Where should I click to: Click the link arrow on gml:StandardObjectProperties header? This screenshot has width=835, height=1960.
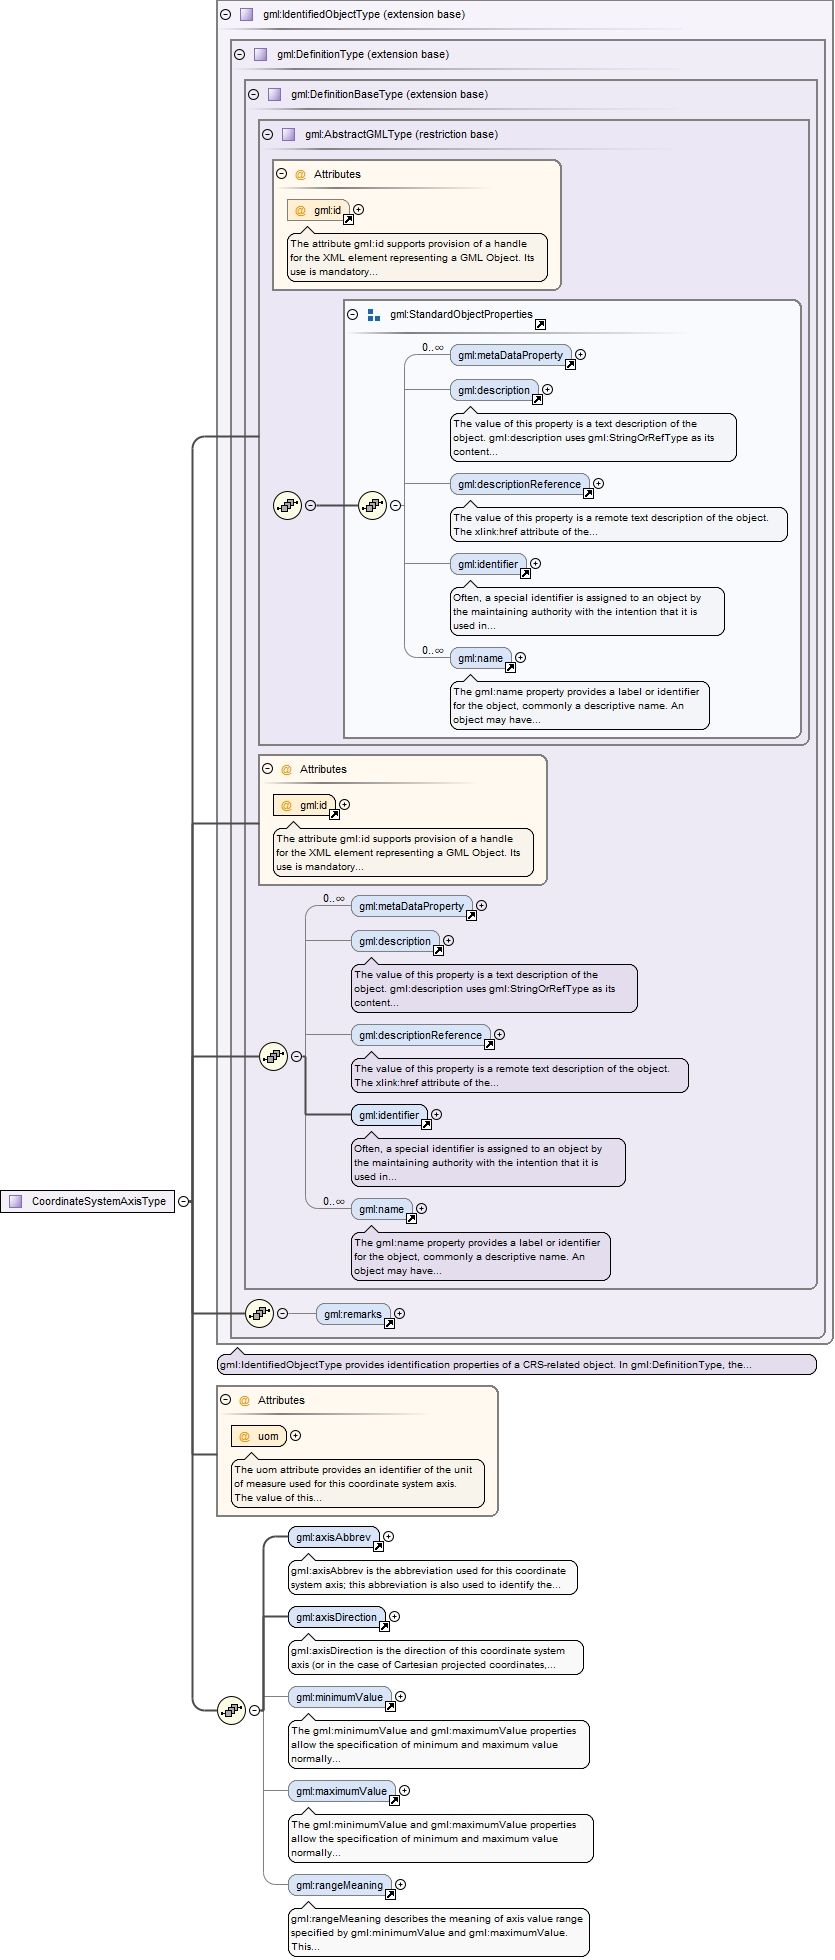pos(540,324)
